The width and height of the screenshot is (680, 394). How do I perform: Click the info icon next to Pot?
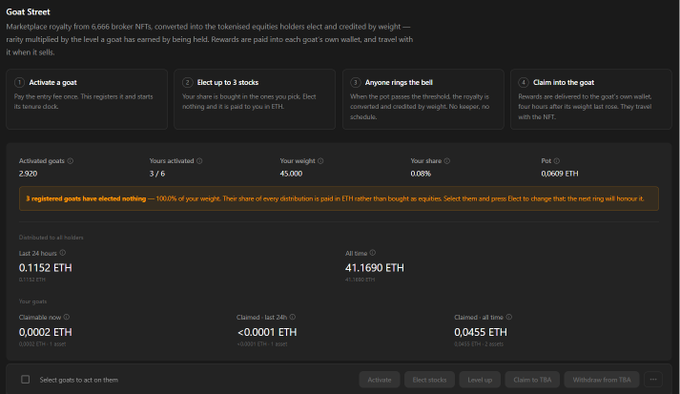[x=557, y=161]
